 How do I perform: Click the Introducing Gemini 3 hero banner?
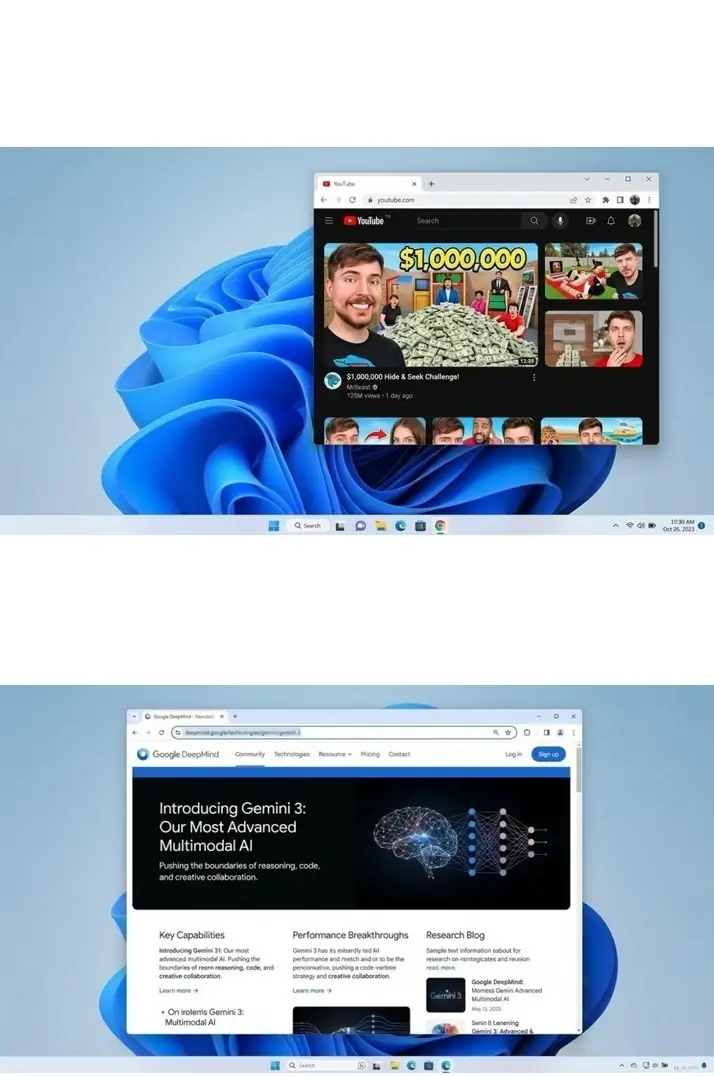pyautogui.click(x=351, y=843)
